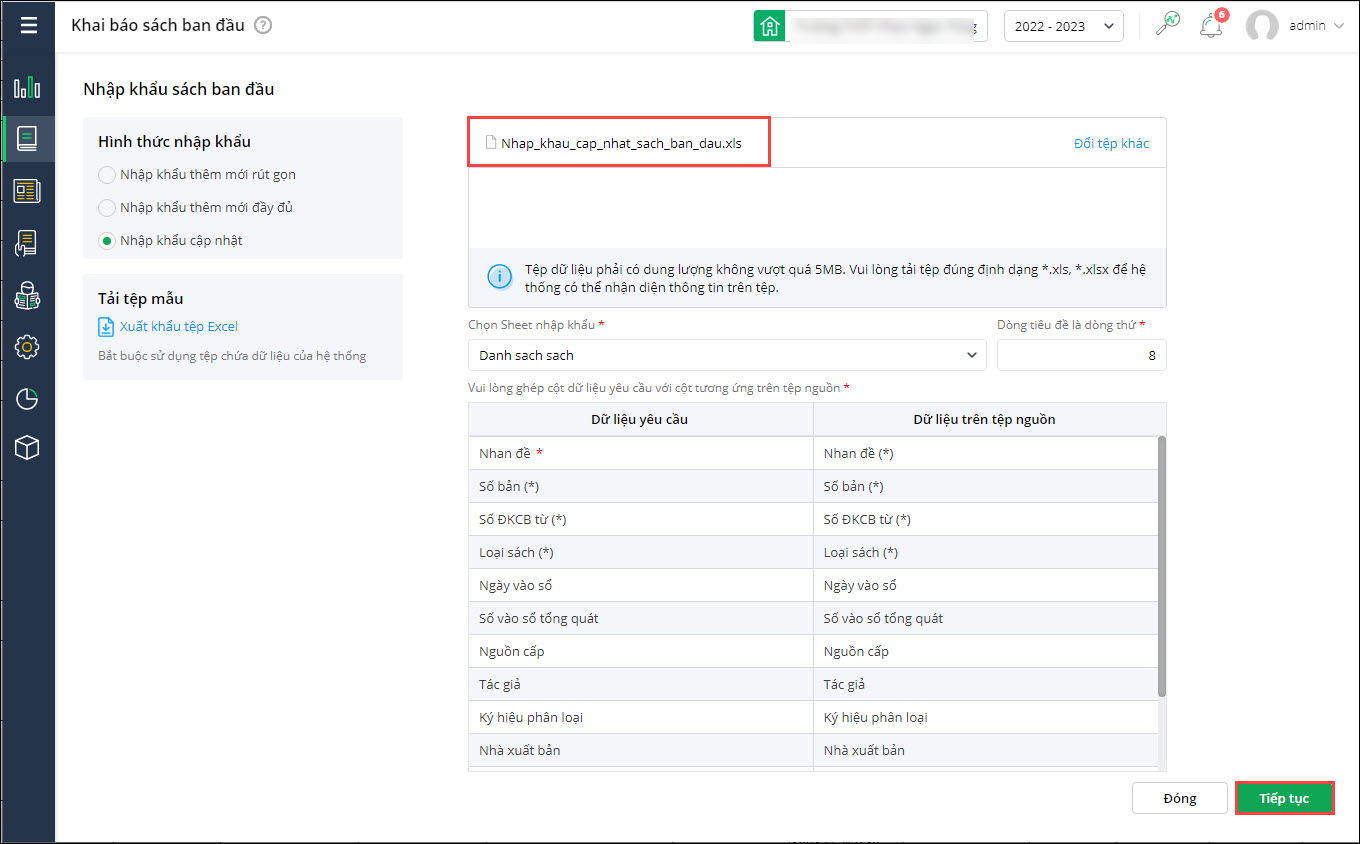Click the header row number input field
The height and width of the screenshot is (844, 1360).
pyautogui.click(x=1081, y=355)
